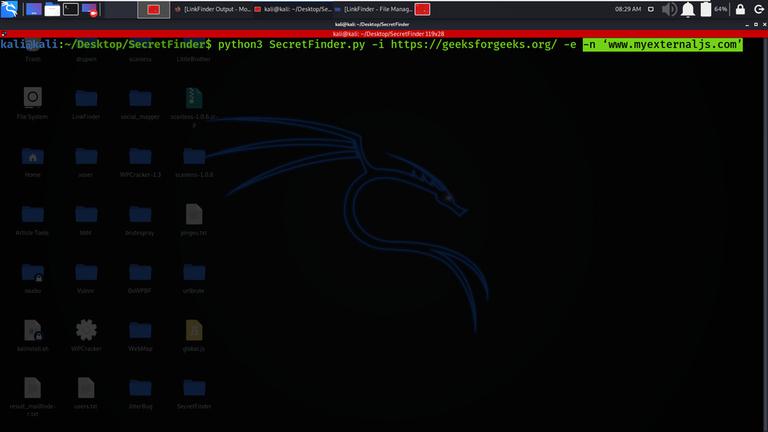Select the users.txt file on desktop

click(86, 392)
